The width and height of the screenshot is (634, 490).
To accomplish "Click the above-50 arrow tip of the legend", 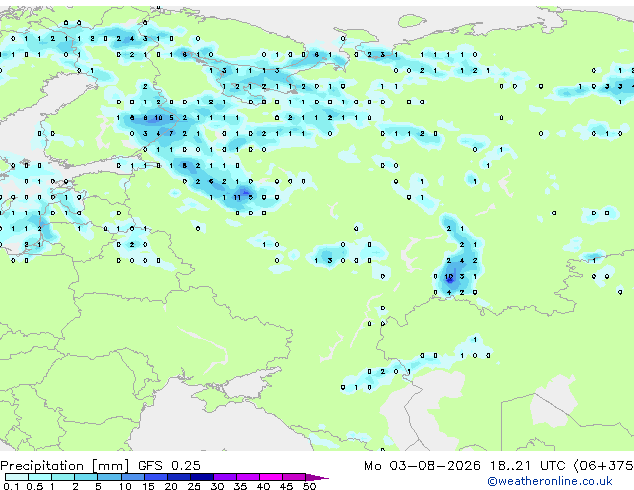I will 317,478.
